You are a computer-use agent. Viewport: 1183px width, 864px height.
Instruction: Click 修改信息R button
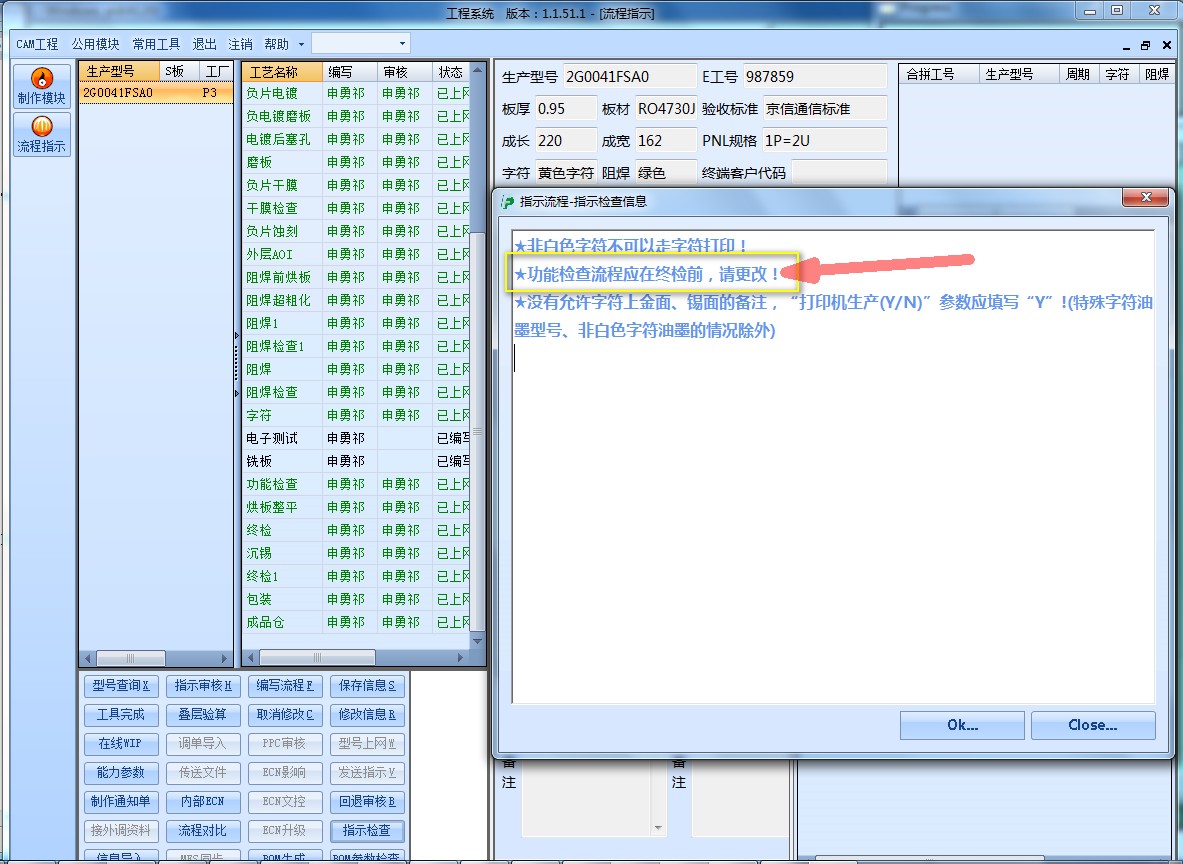point(367,714)
